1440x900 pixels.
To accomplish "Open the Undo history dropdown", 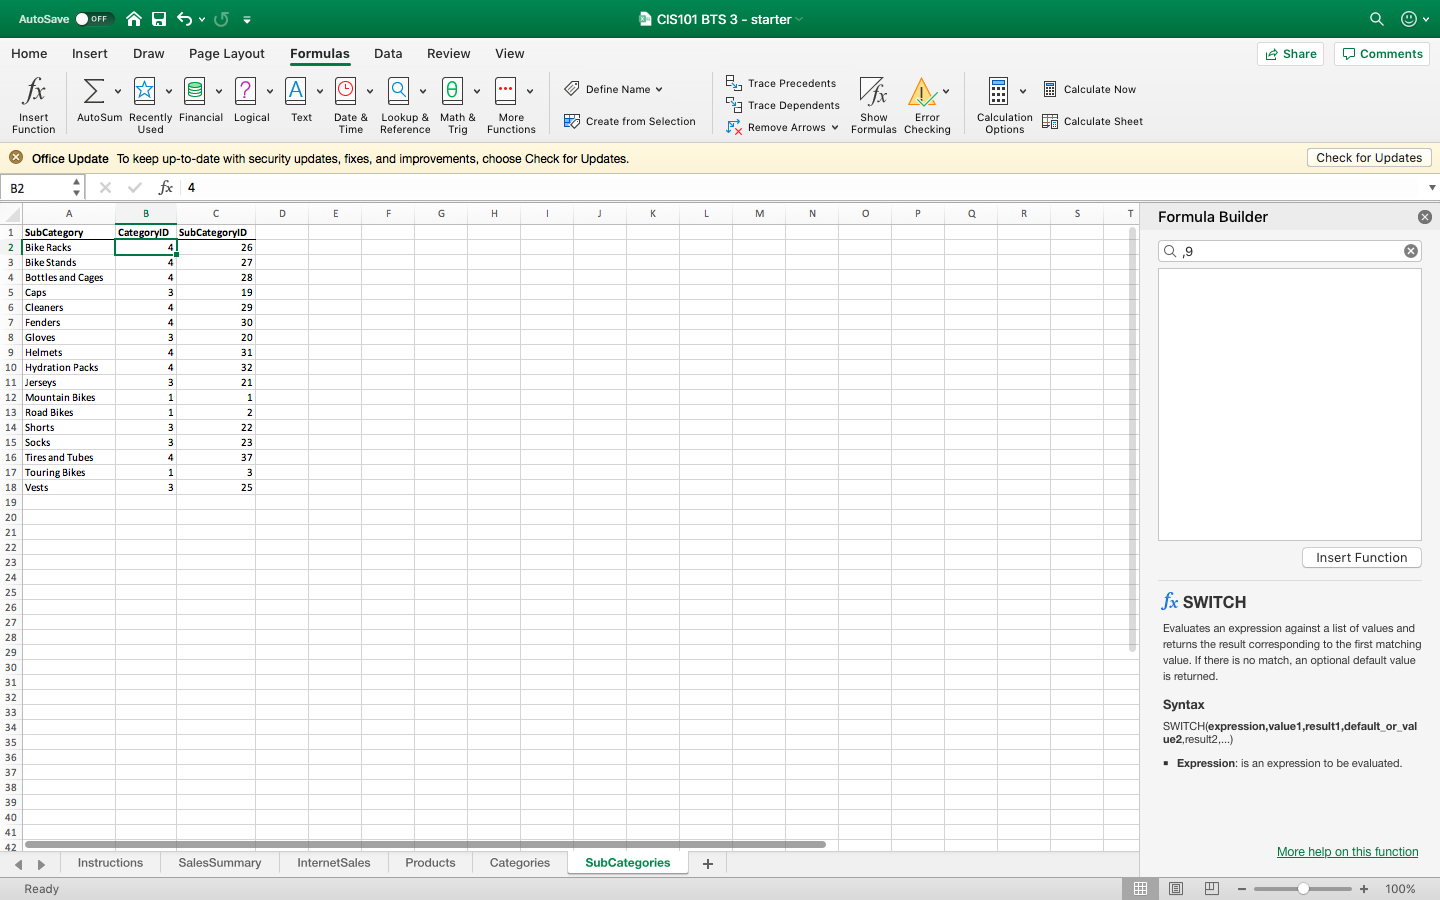I will pyautogui.click(x=201, y=19).
